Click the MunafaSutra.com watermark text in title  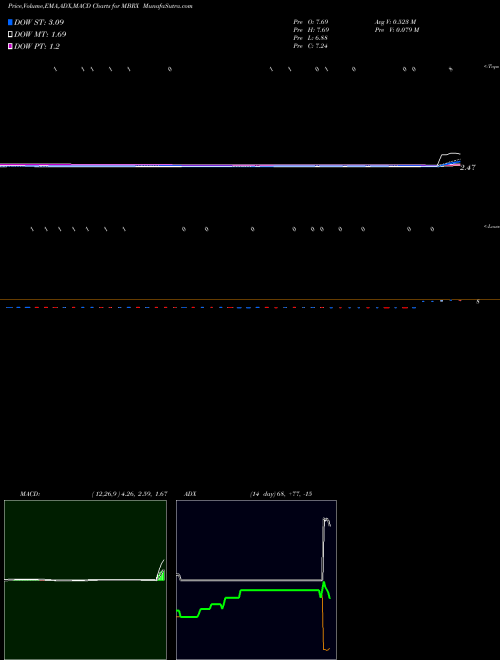168,6
